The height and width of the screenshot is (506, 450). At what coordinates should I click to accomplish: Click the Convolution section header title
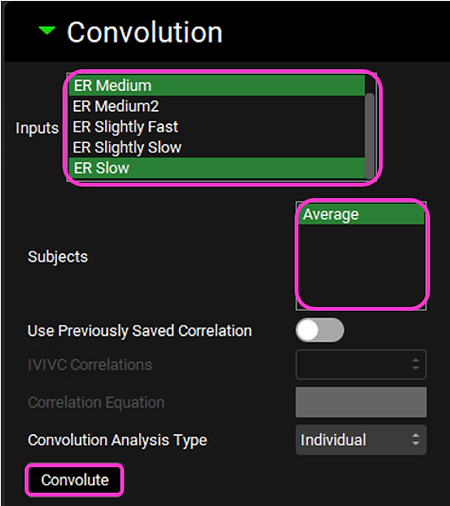point(145,32)
